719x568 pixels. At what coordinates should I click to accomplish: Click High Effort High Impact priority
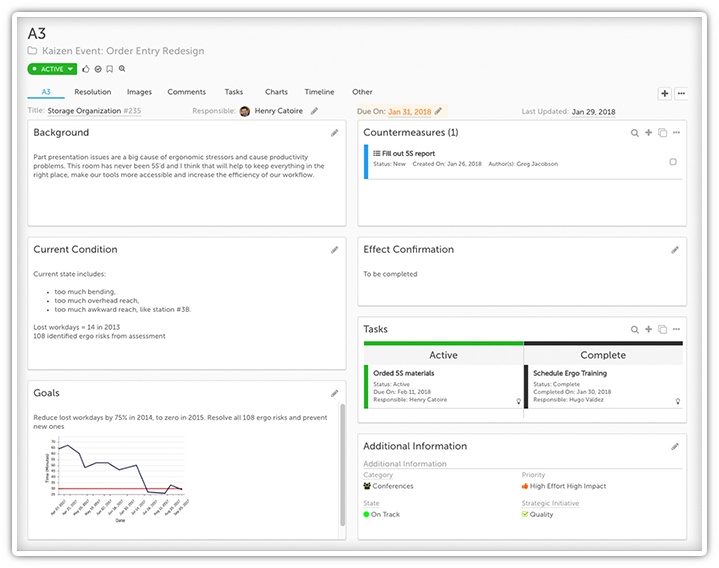[568, 486]
